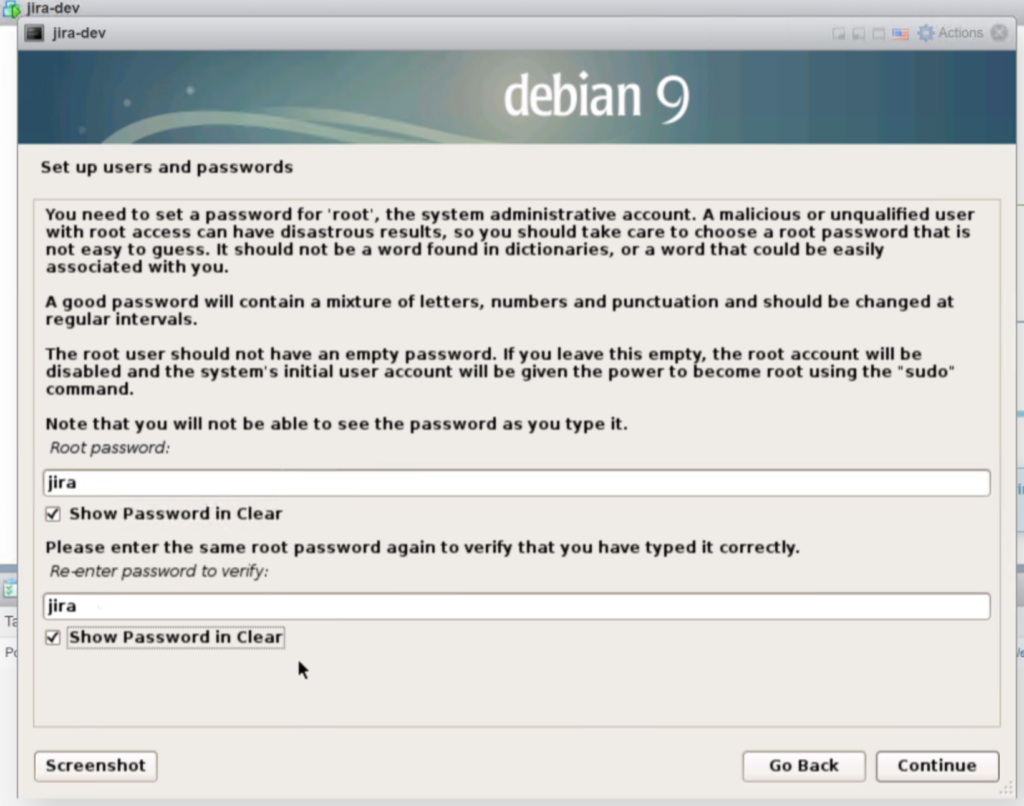The image size is (1024, 806).
Task: Click the 'Re-enter password to verify:' label
Action: click(x=159, y=571)
